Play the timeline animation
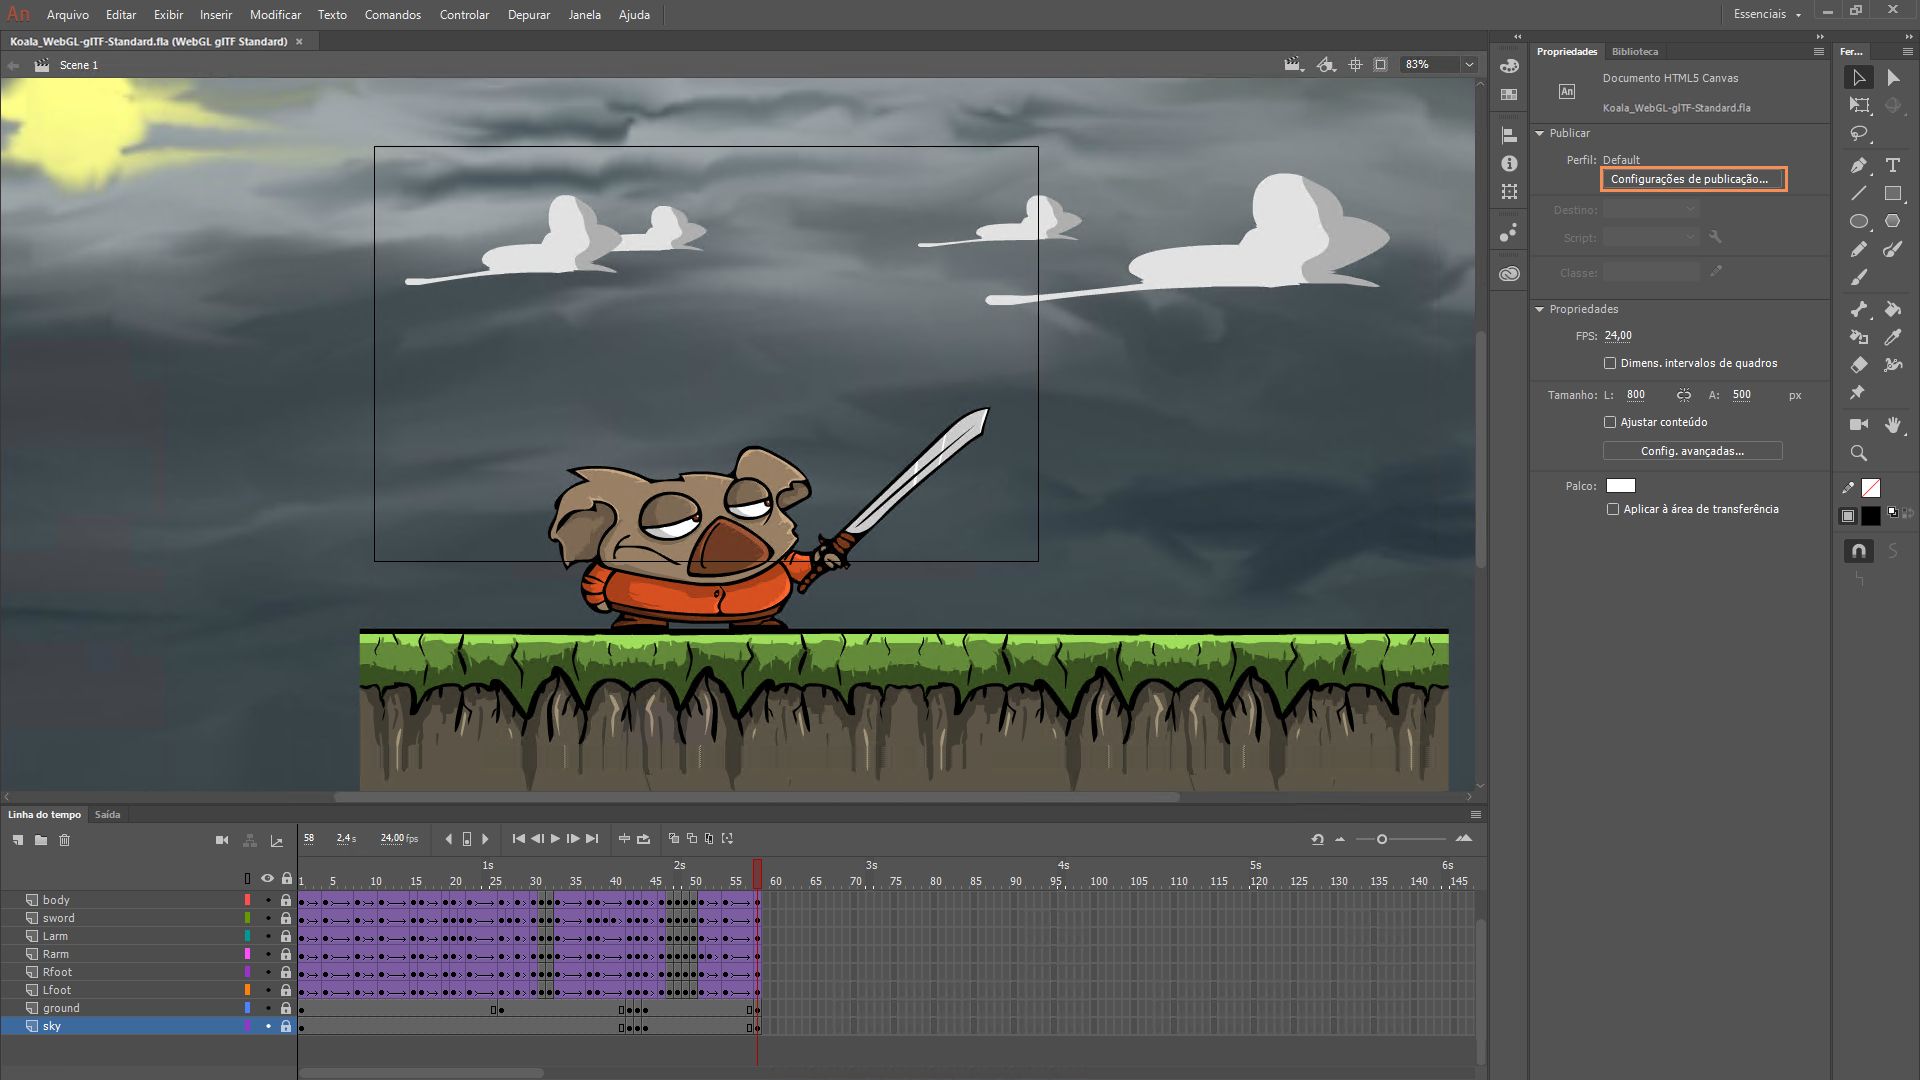The height and width of the screenshot is (1080, 1920). click(555, 839)
